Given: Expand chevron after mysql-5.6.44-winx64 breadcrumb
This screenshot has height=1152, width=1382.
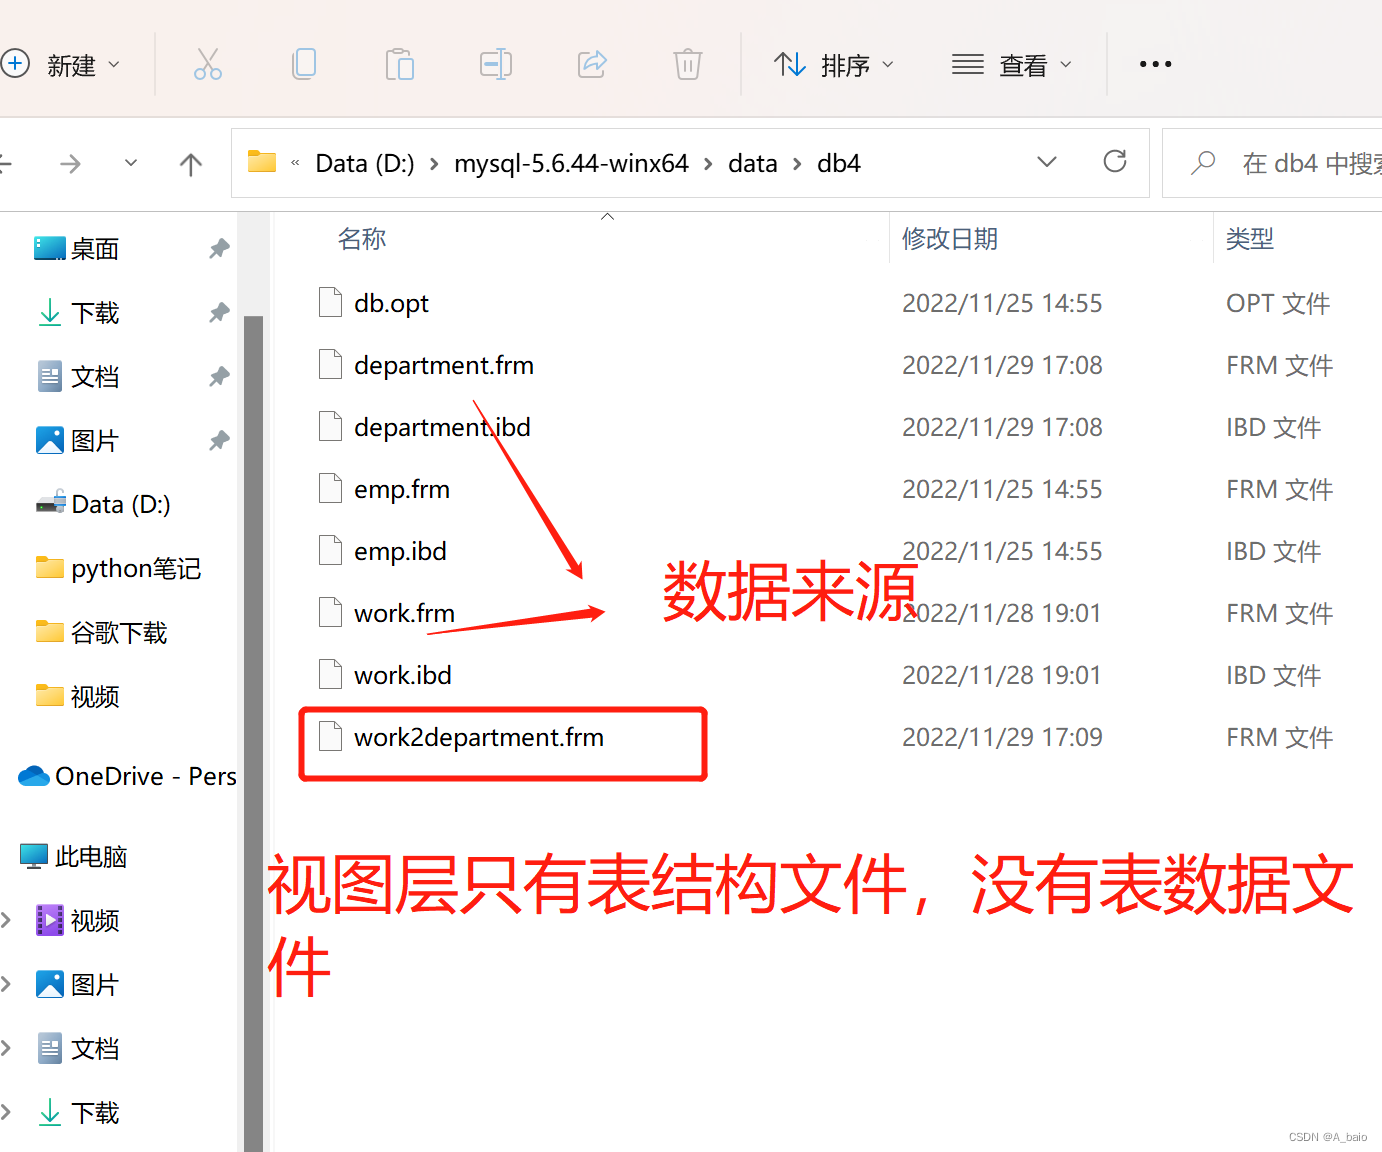Looking at the screenshot, I should [708, 164].
